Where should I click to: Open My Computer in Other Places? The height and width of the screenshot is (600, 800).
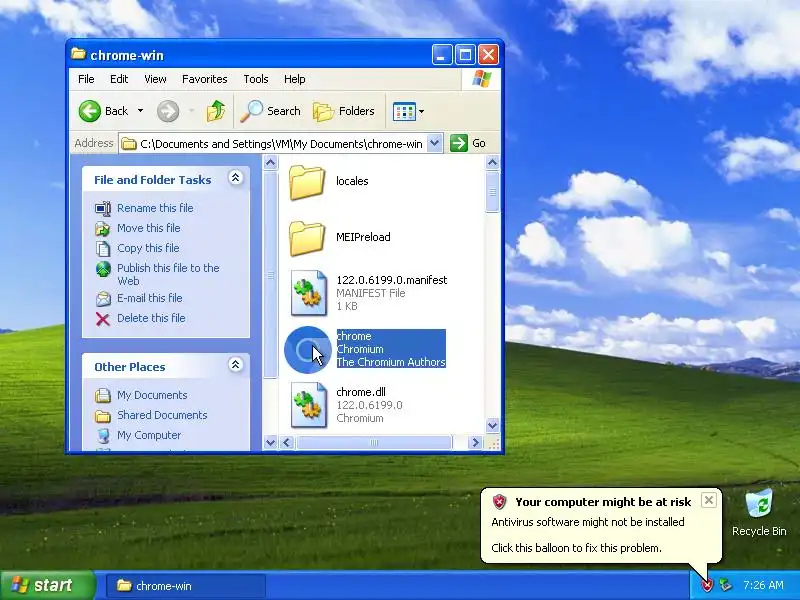point(149,435)
